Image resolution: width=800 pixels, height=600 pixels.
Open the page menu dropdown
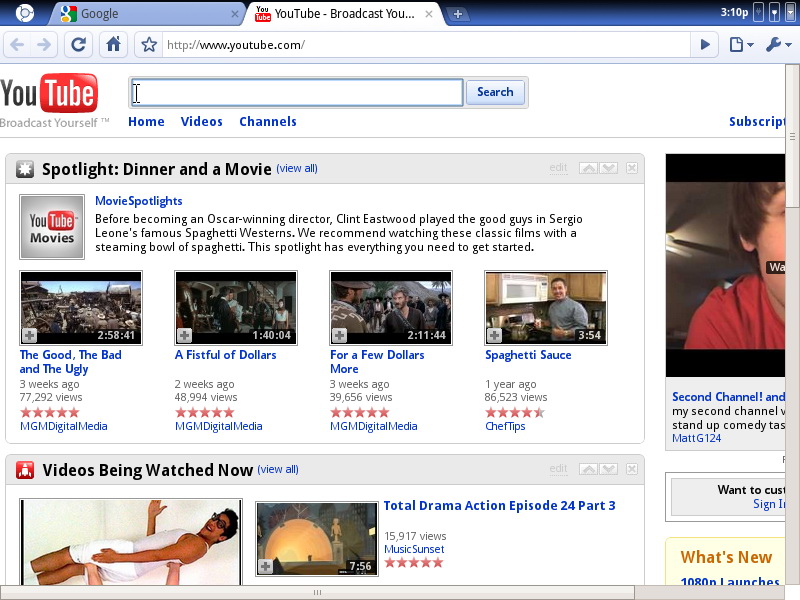tap(741, 45)
